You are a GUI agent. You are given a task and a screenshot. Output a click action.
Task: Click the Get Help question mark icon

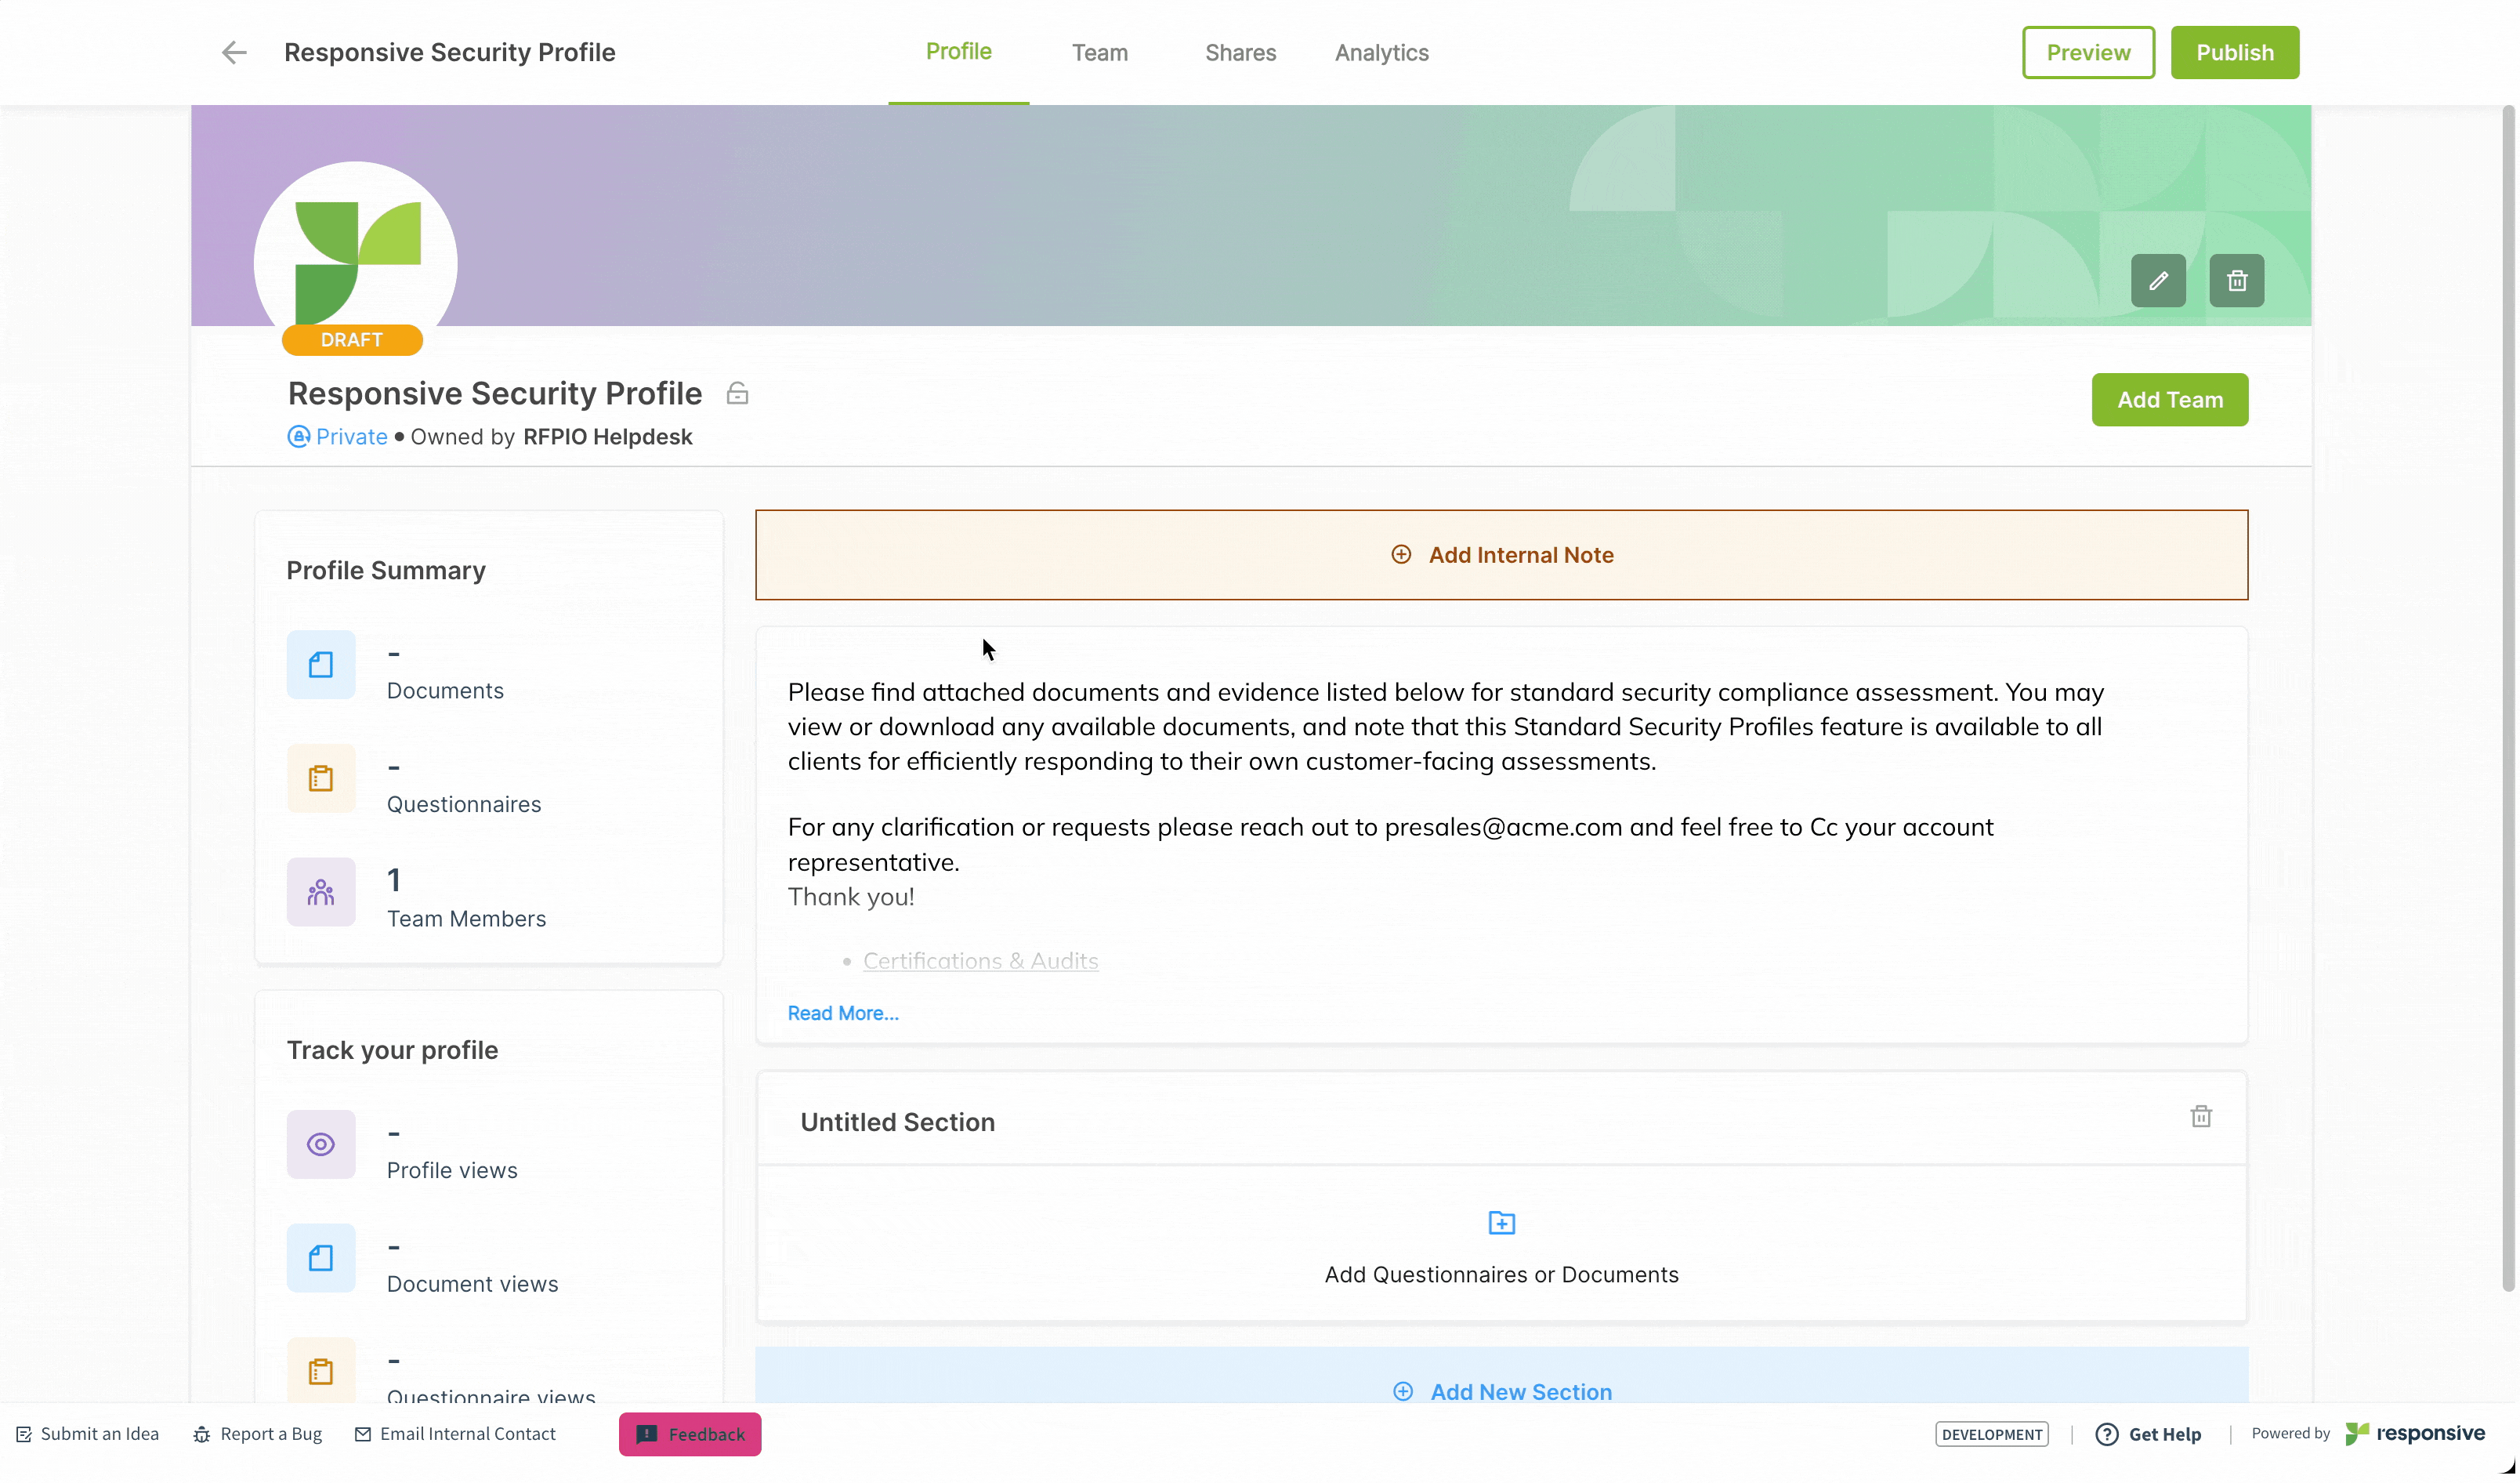2106,1435
